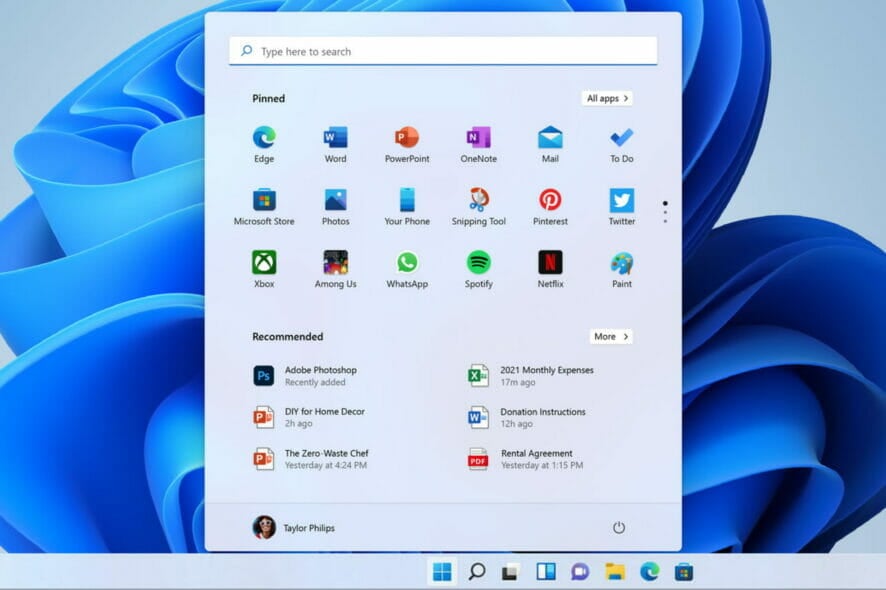Open the power options button
The height and width of the screenshot is (590, 886).
click(619, 527)
